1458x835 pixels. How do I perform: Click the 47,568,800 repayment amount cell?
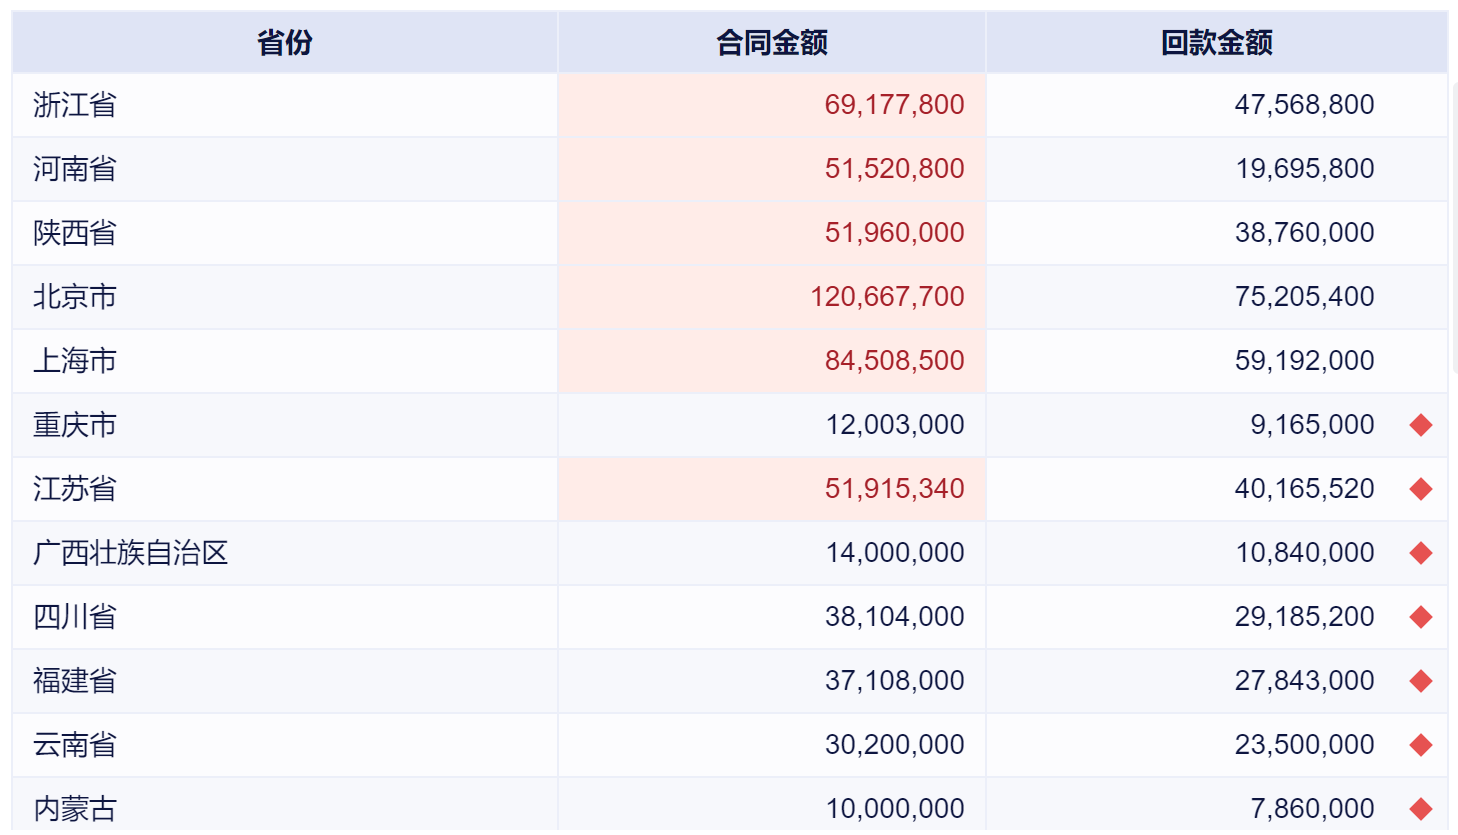coord(1304,105)
